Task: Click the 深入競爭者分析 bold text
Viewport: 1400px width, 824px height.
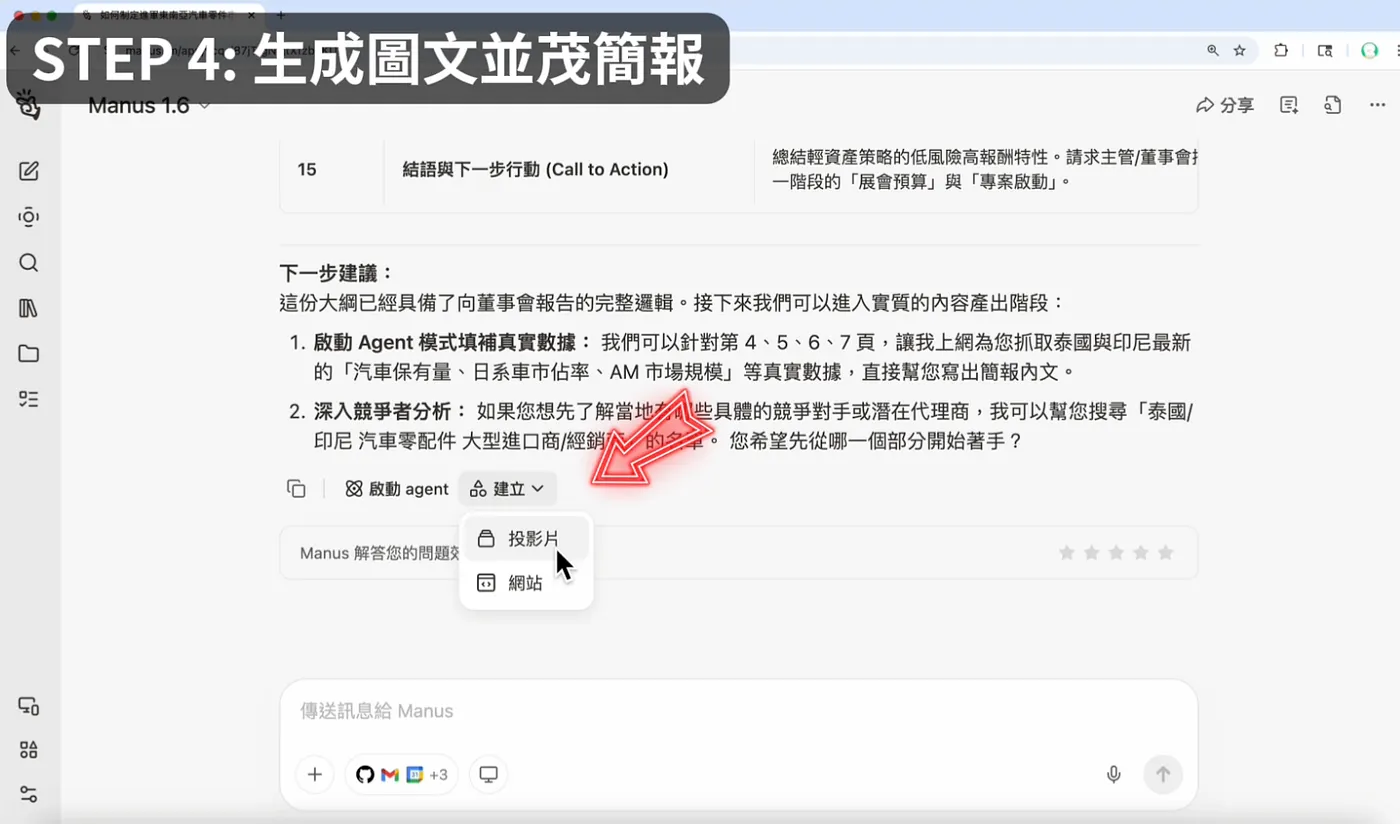Action: (x=391, y=412)
